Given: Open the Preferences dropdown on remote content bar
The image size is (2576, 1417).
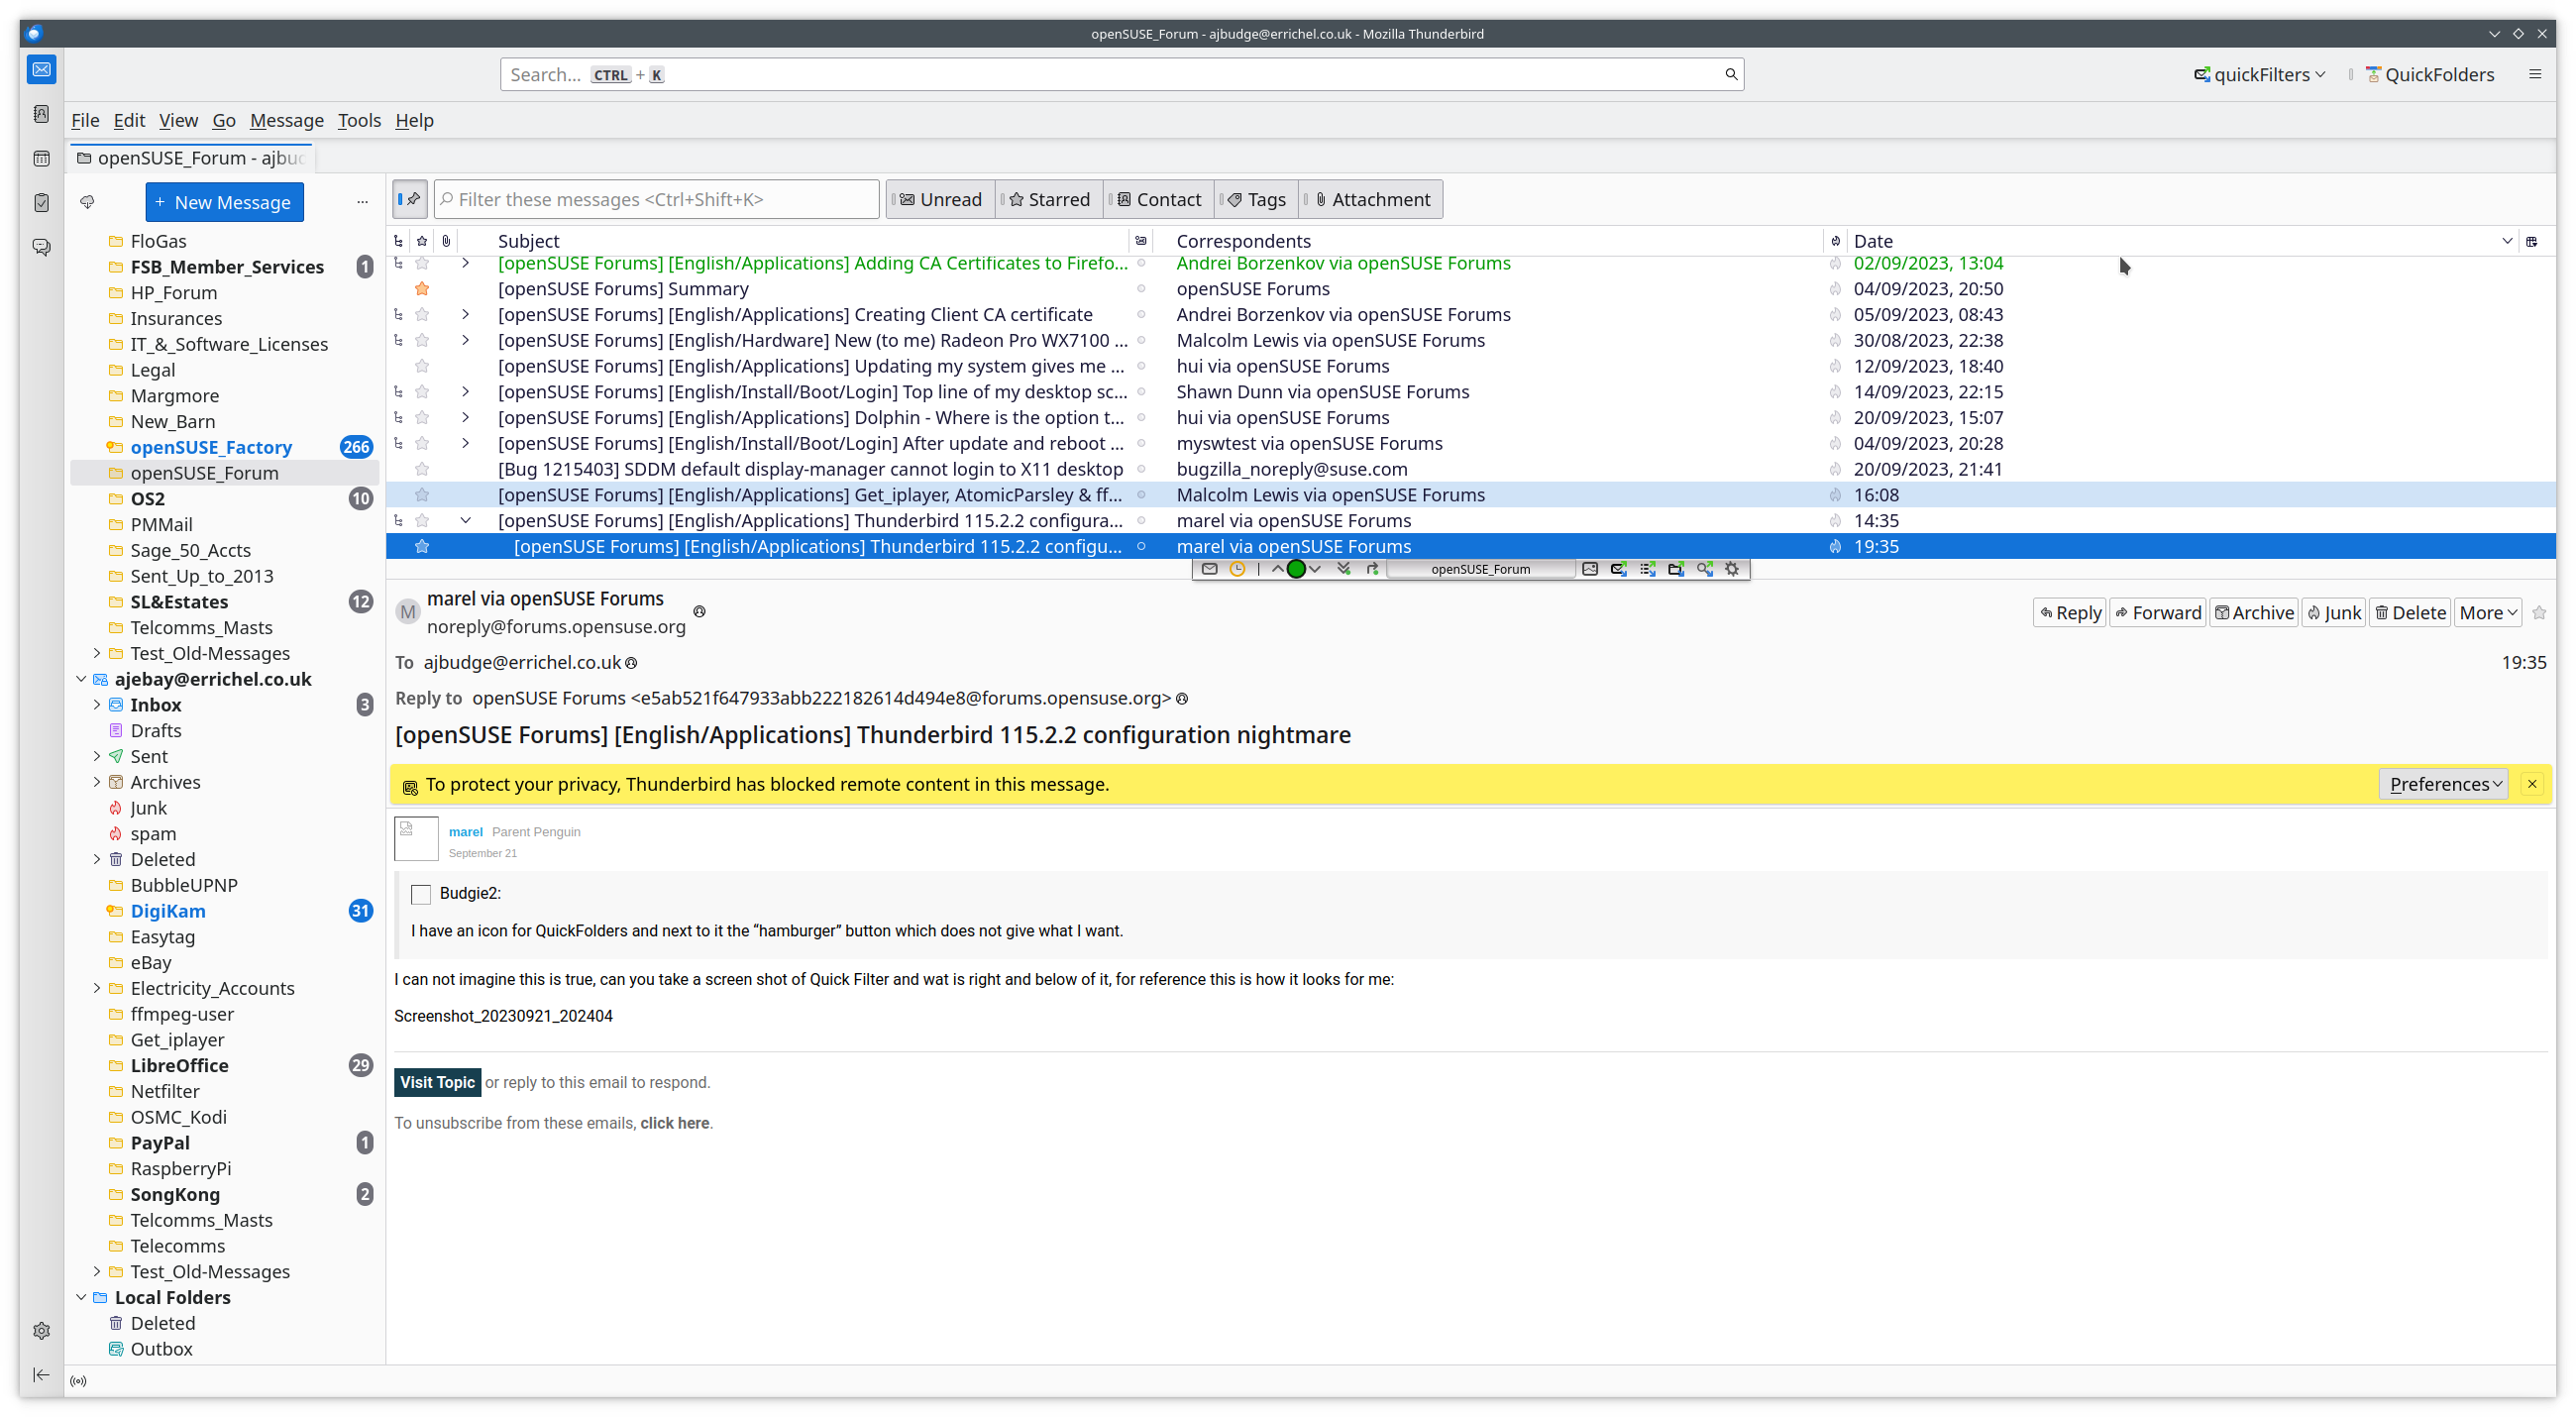Looking at the screenshot, I should point(2444,784).
